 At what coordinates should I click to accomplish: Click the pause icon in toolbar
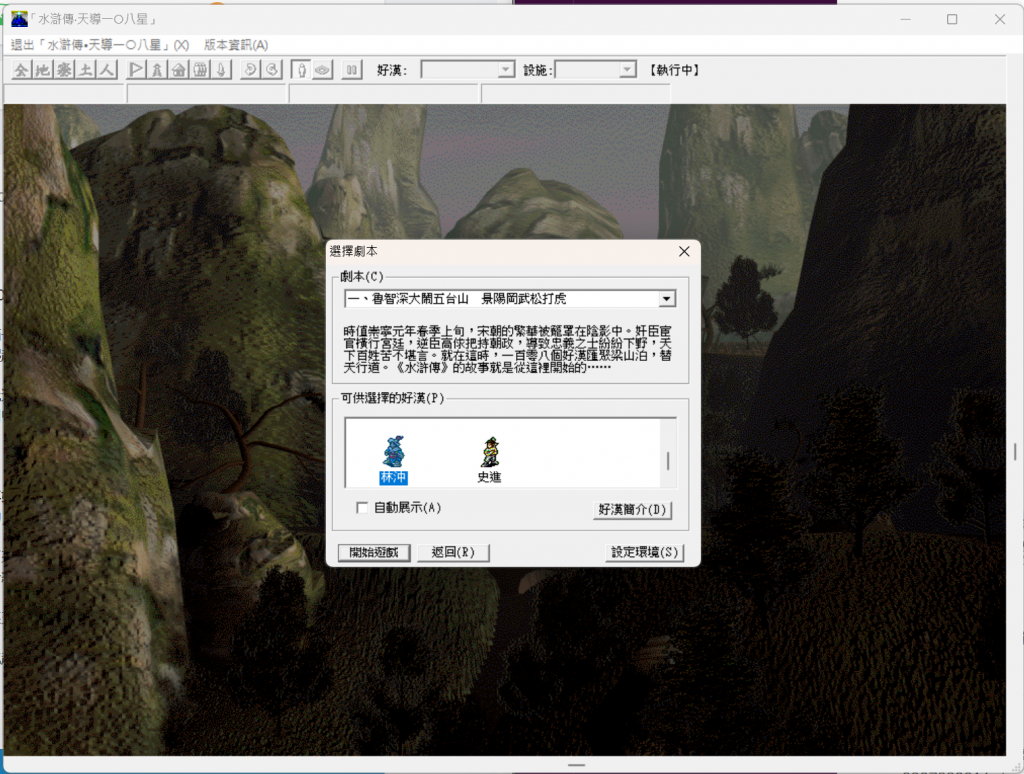[351, 70]
